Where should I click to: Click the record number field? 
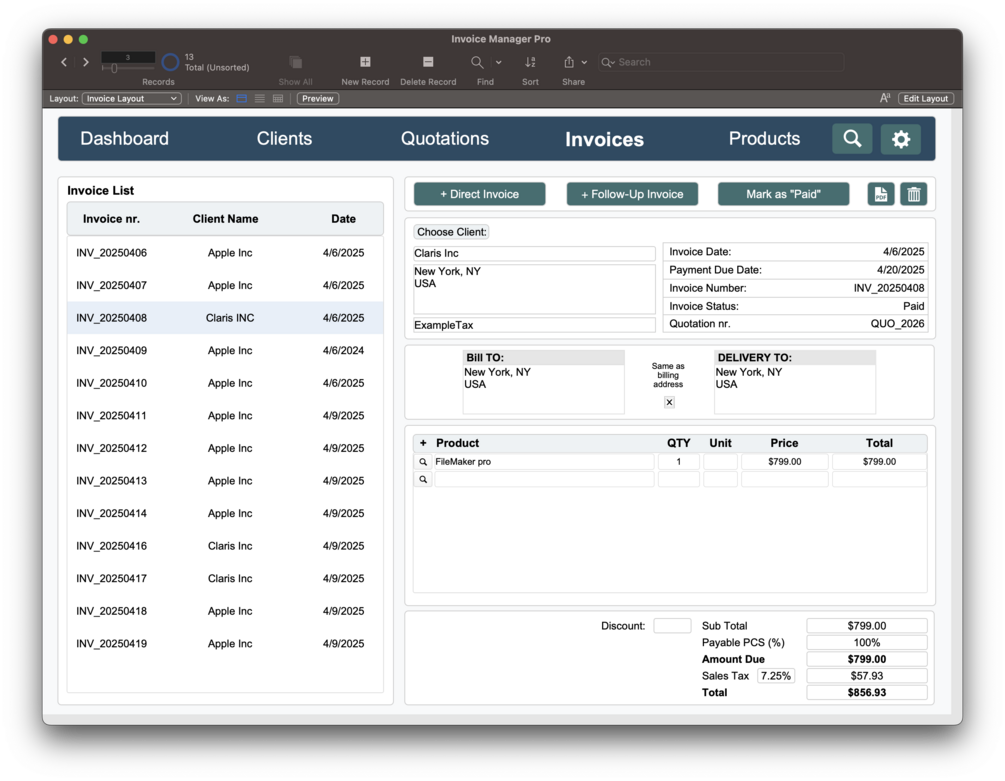coord(128,57)
